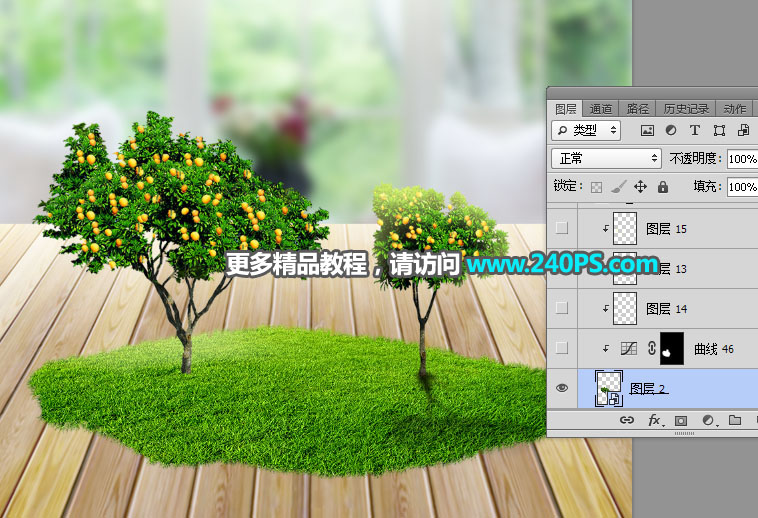758x518 pixels.
Task: Toggle visibility of 图层 14
Action: click(562, 308)
